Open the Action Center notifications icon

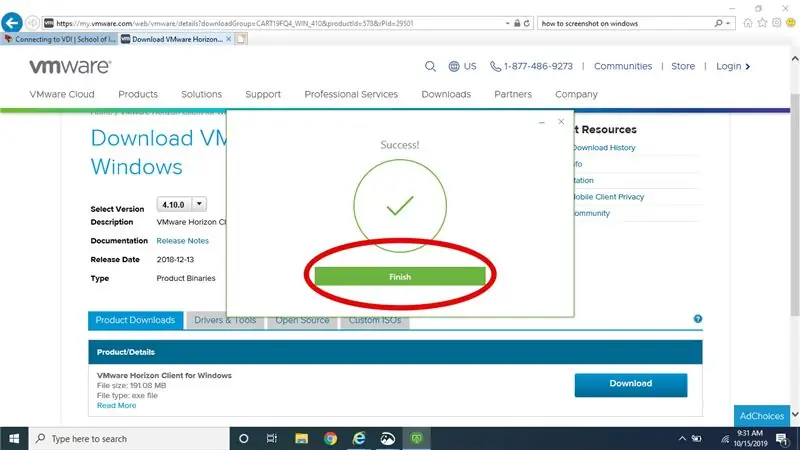(x=782, y=439)
